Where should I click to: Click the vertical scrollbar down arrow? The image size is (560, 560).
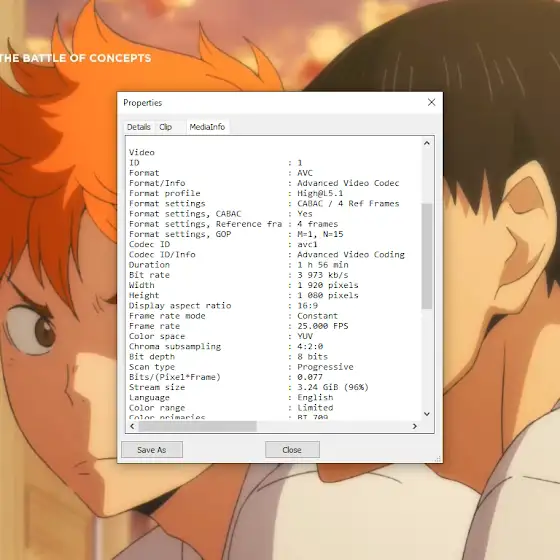click(x=427, y=414)
